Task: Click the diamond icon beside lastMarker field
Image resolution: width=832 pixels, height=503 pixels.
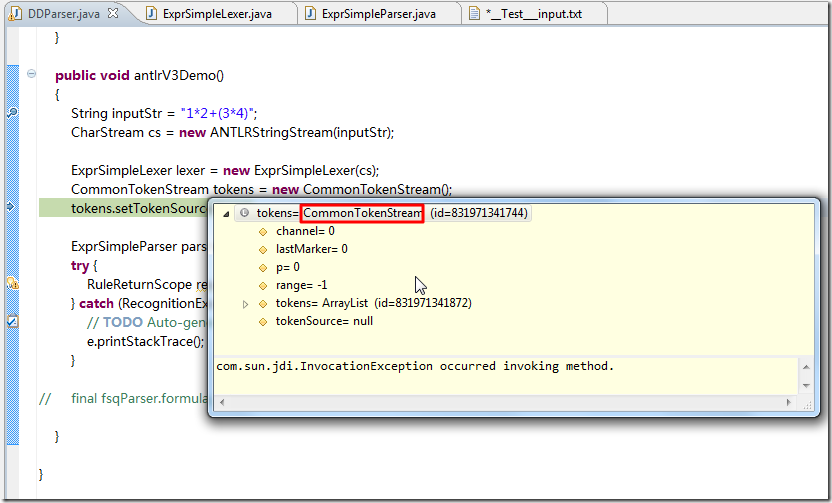Action: coord(263,249)
